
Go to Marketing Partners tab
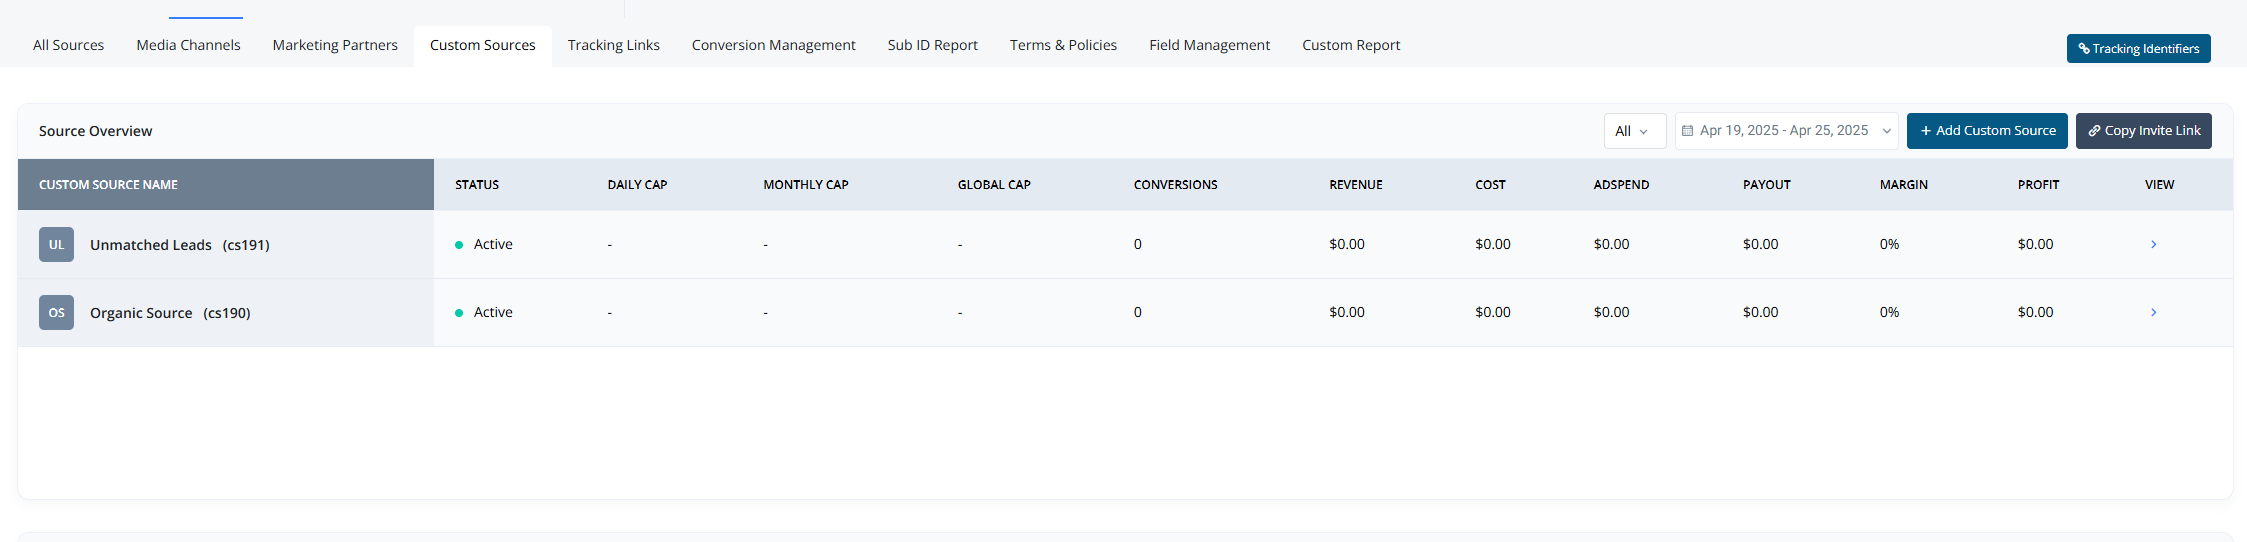(335, 45)
